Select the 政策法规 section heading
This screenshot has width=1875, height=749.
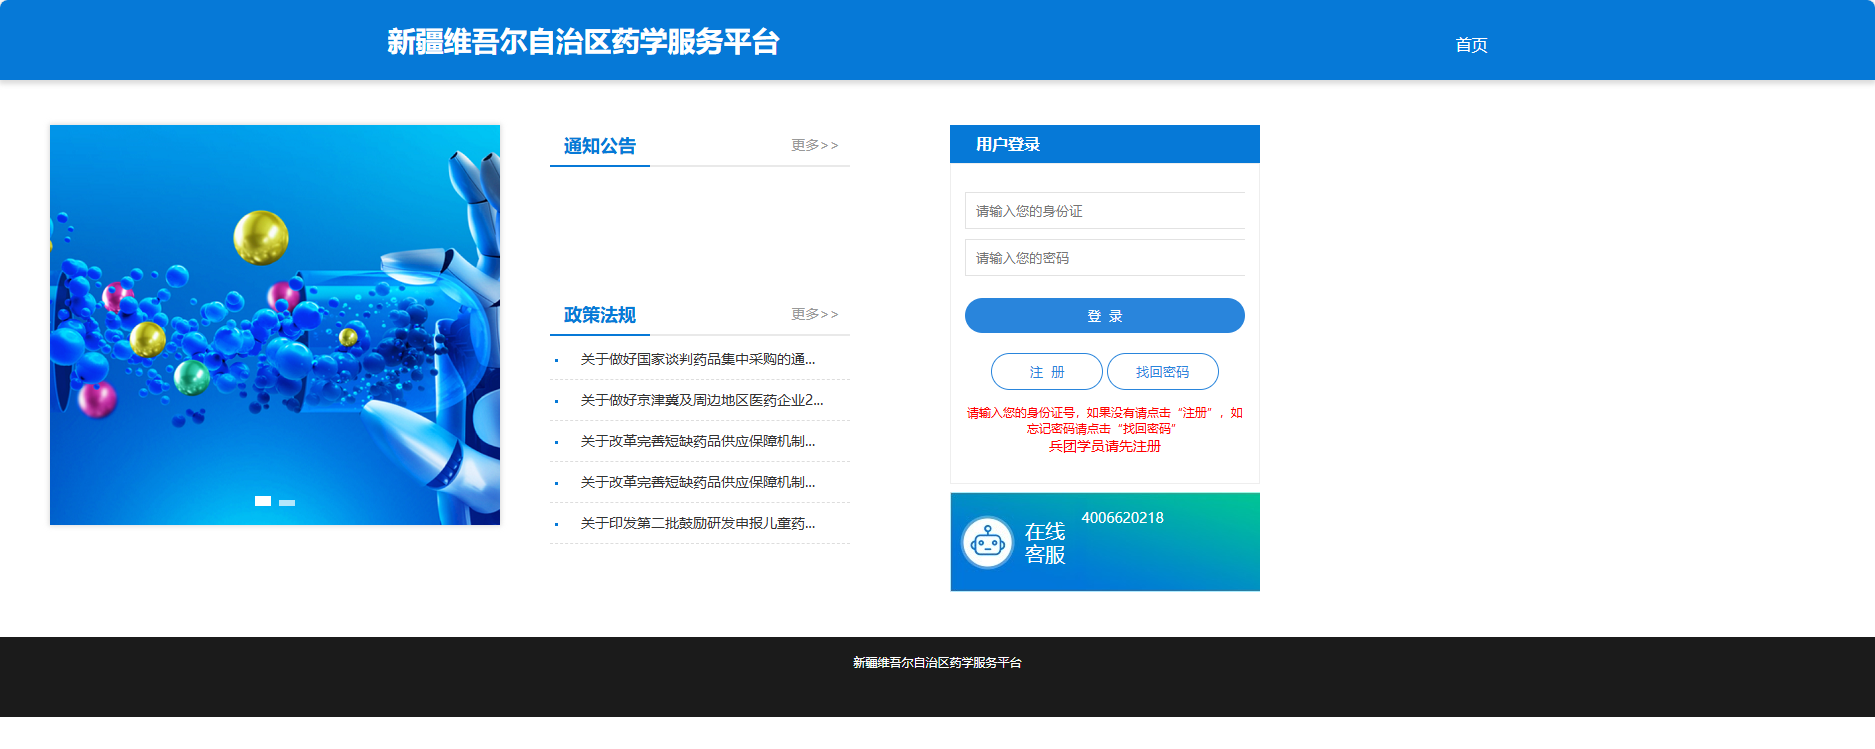pyautogui.click(x=600, y=315)
